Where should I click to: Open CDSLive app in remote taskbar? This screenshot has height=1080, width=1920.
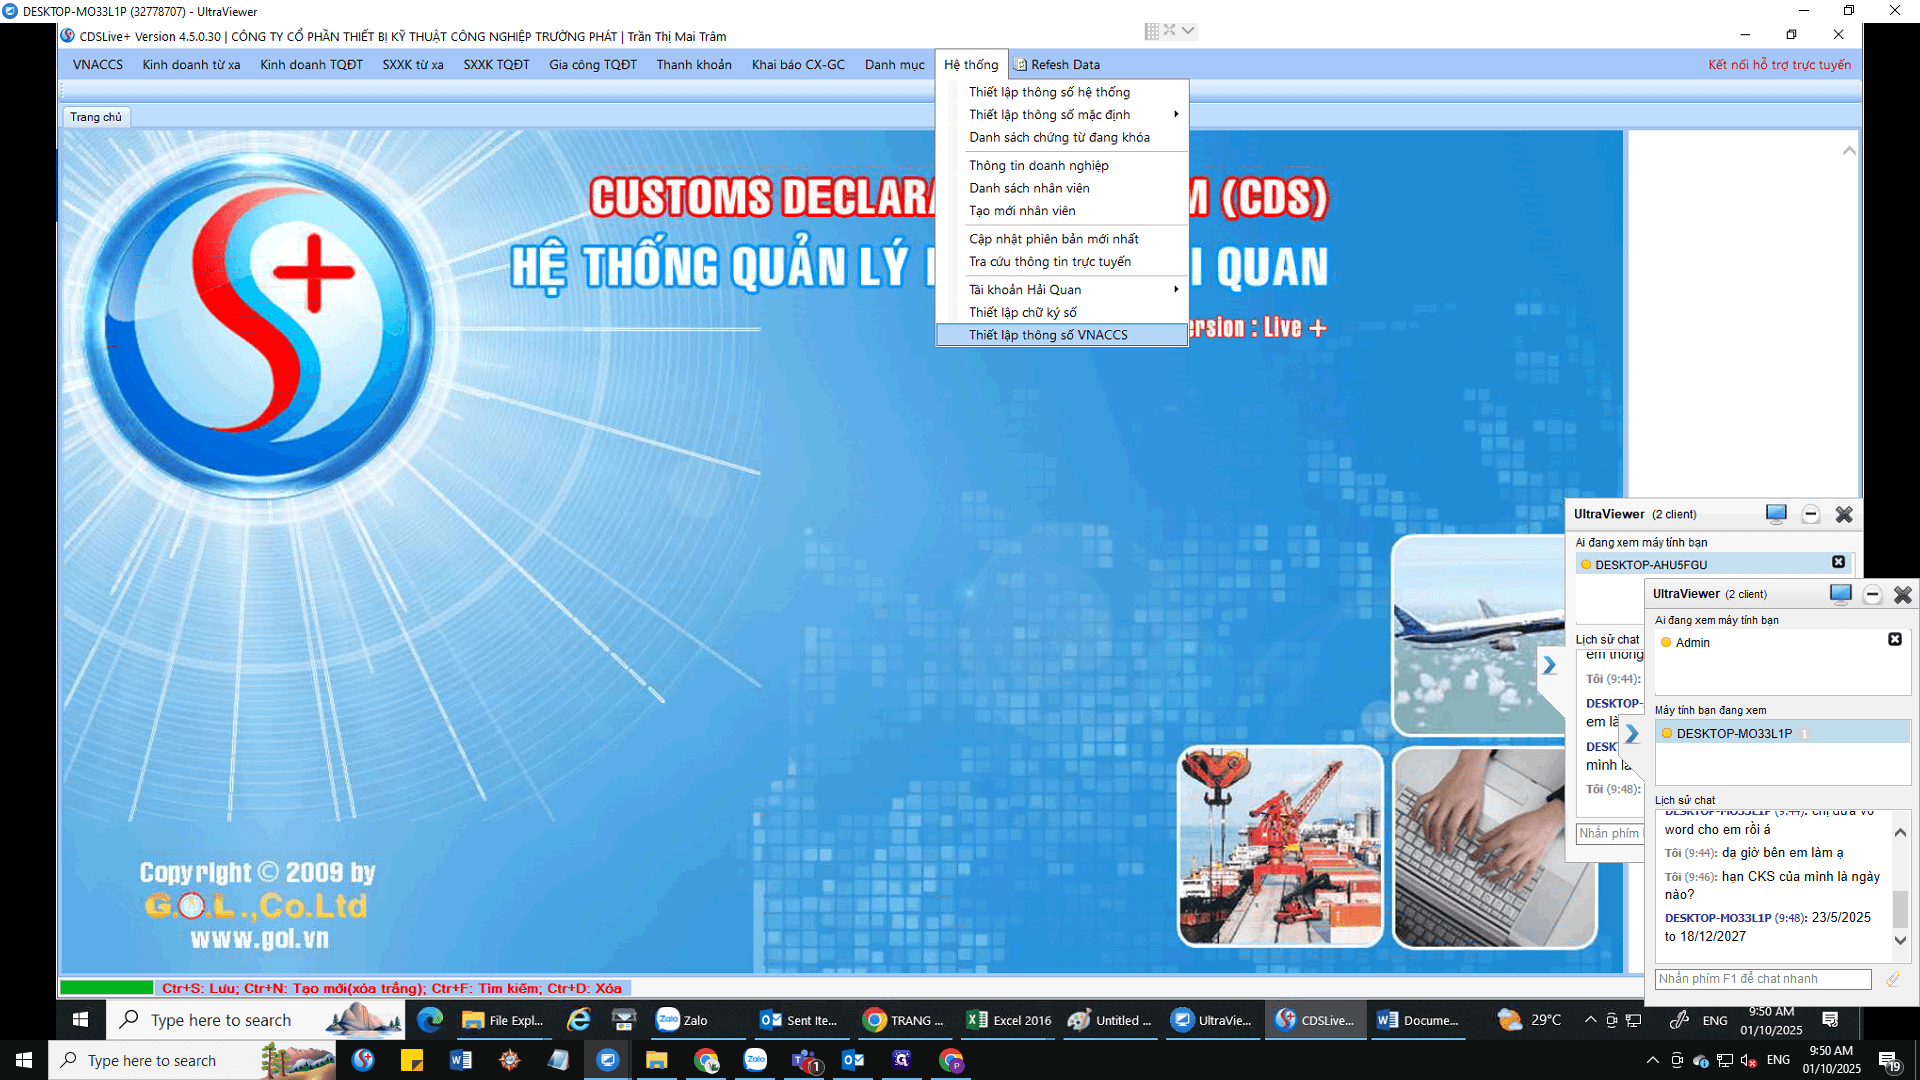point(1315,1020)
